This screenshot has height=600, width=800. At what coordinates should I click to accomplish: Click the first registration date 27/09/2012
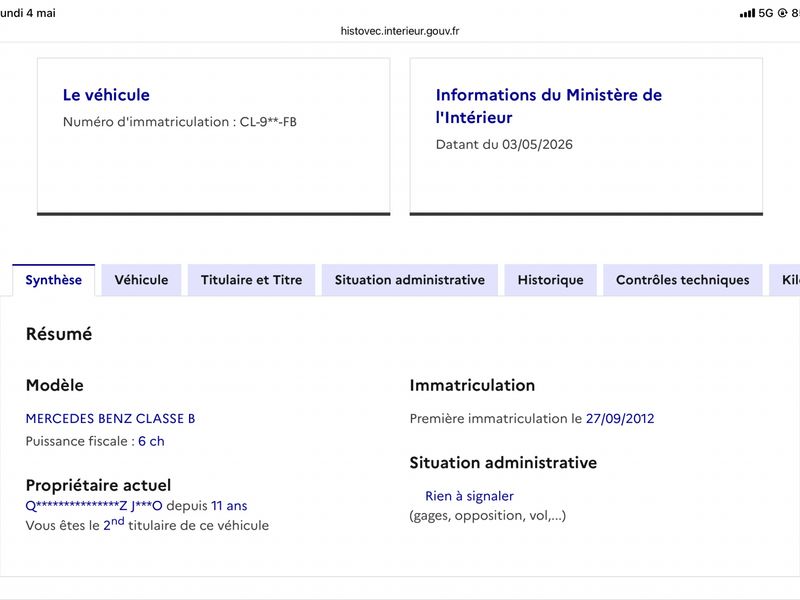620,418
